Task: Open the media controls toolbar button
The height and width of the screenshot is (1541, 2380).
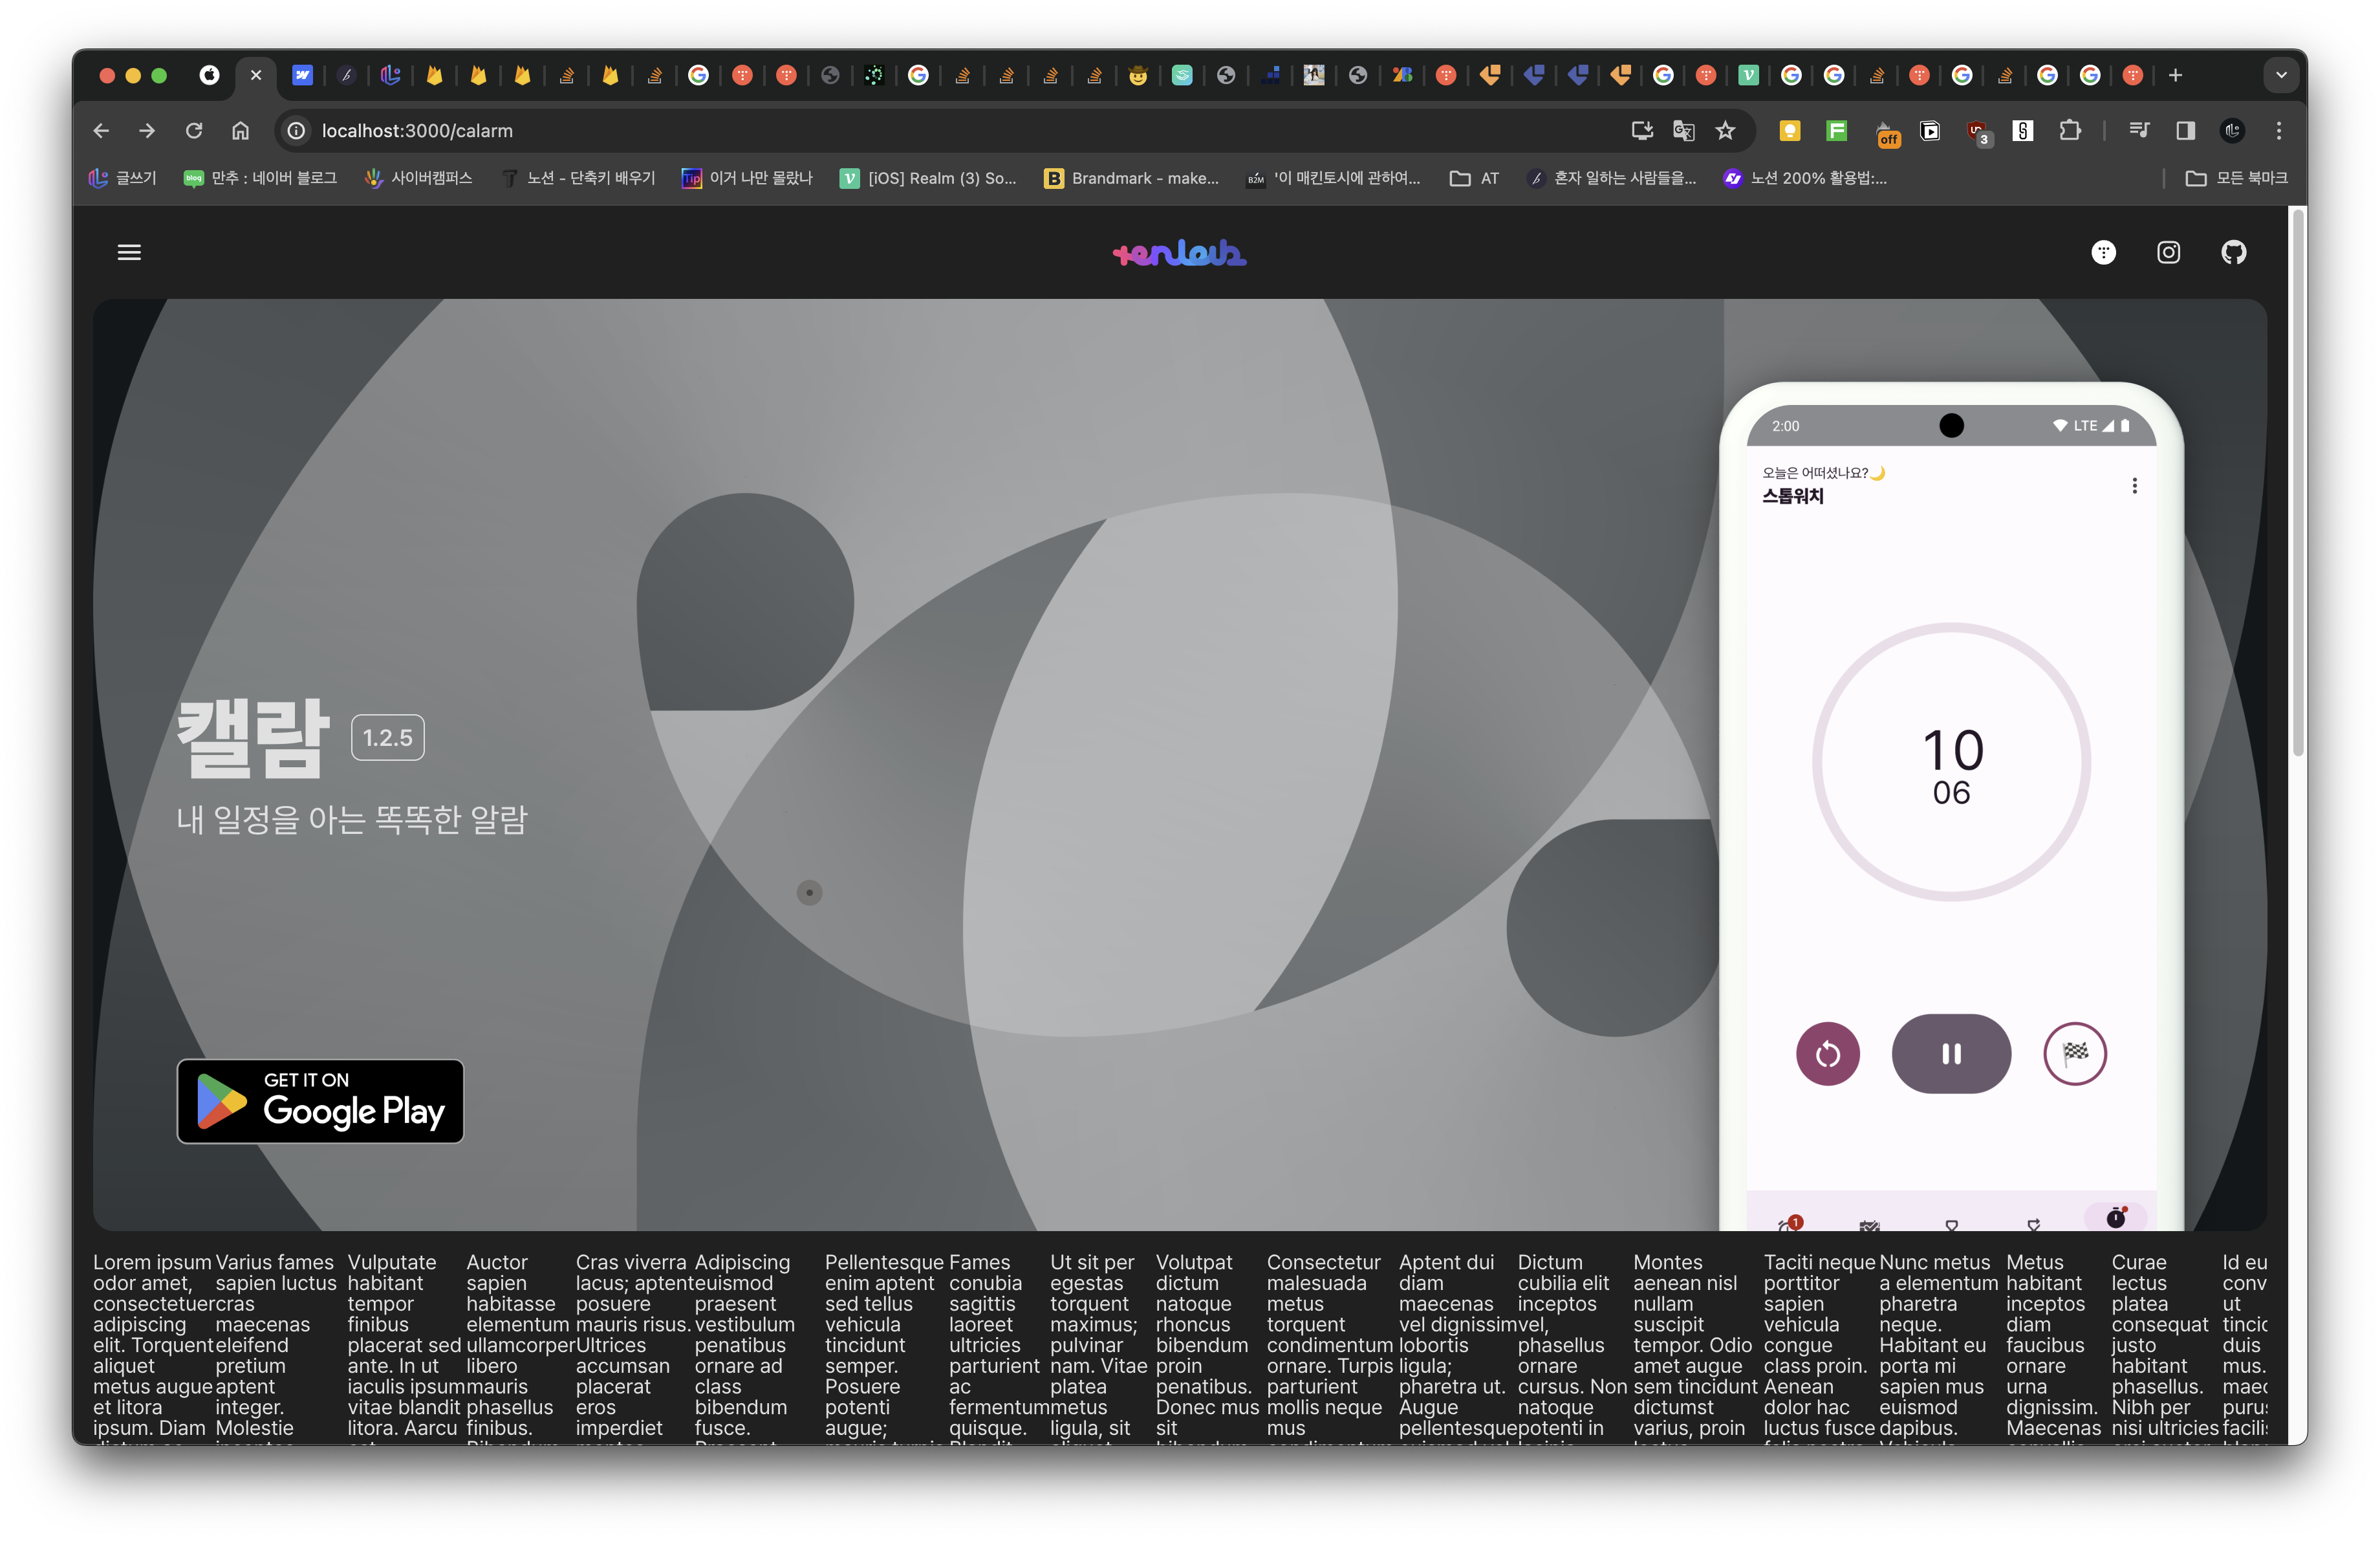Action: pyautogui.click(x=2139, y=131)
